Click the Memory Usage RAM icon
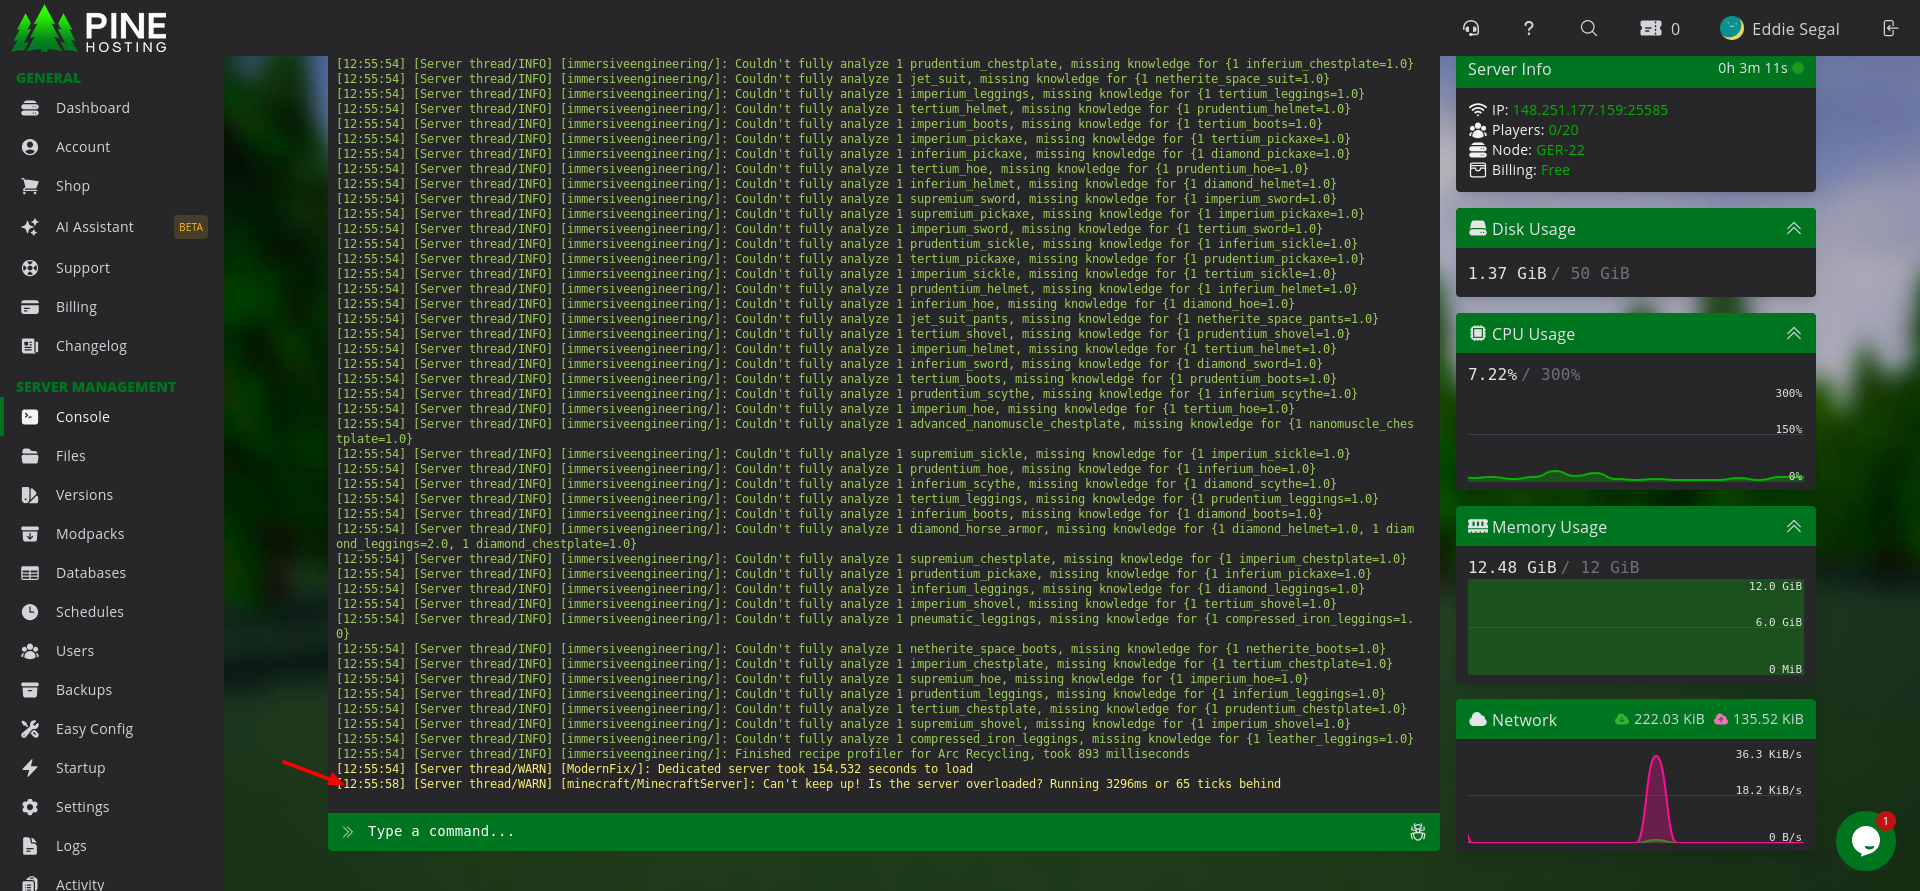 click(1477, 527)
